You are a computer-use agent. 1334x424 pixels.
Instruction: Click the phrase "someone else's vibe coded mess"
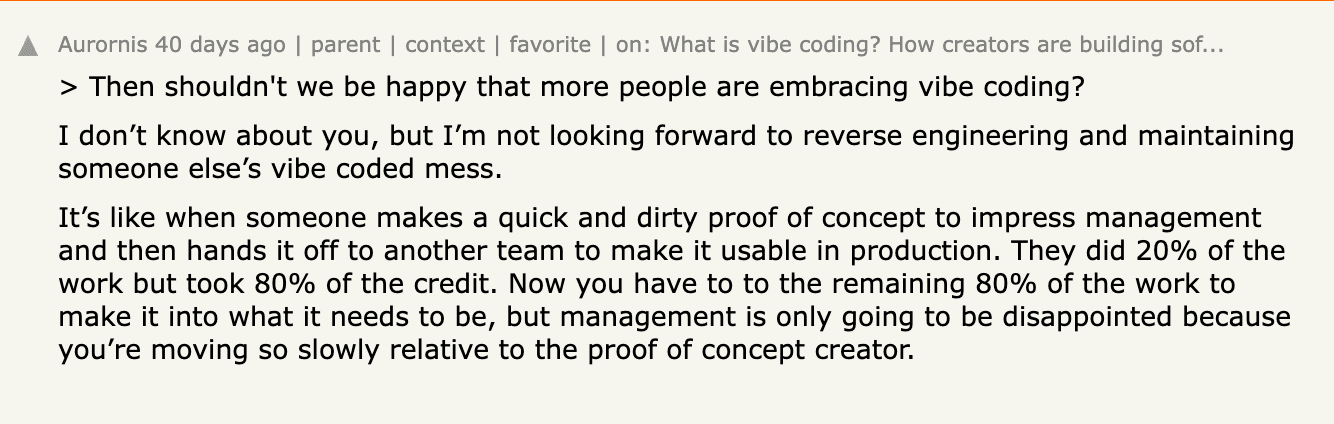277,168
